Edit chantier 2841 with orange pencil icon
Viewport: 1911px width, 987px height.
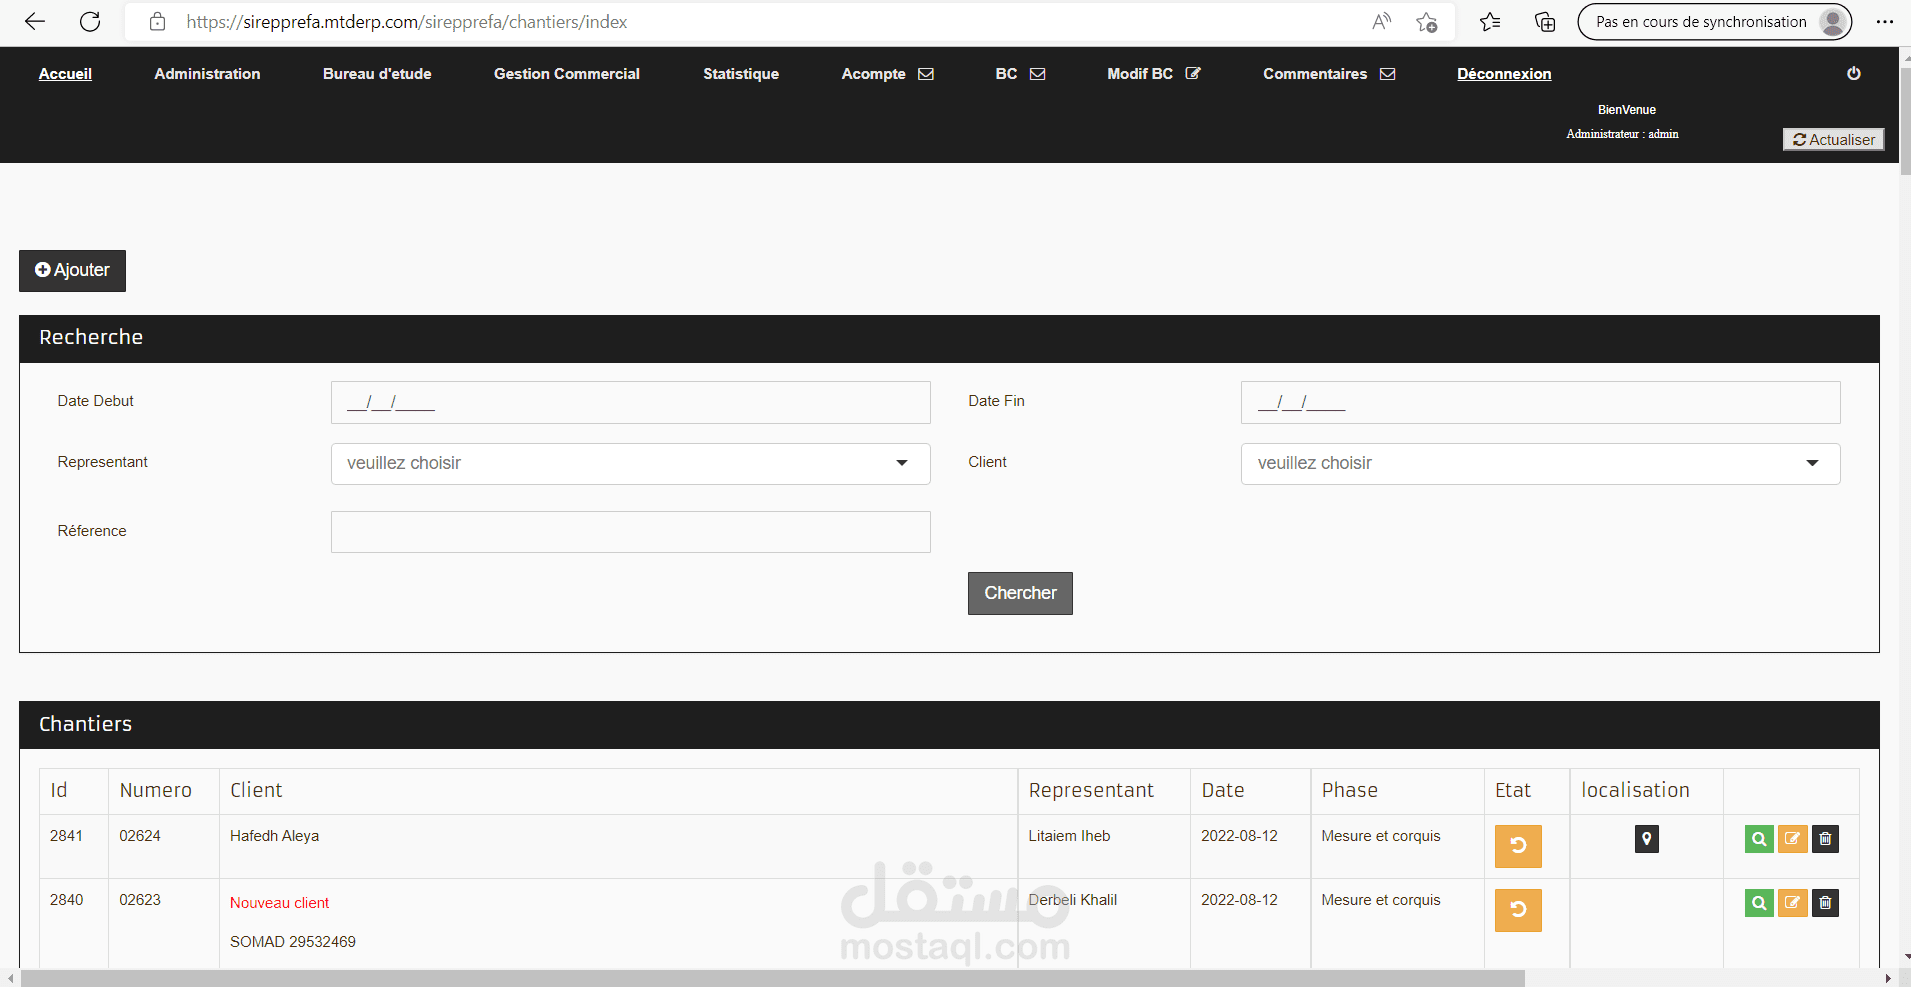(1792, 839)
